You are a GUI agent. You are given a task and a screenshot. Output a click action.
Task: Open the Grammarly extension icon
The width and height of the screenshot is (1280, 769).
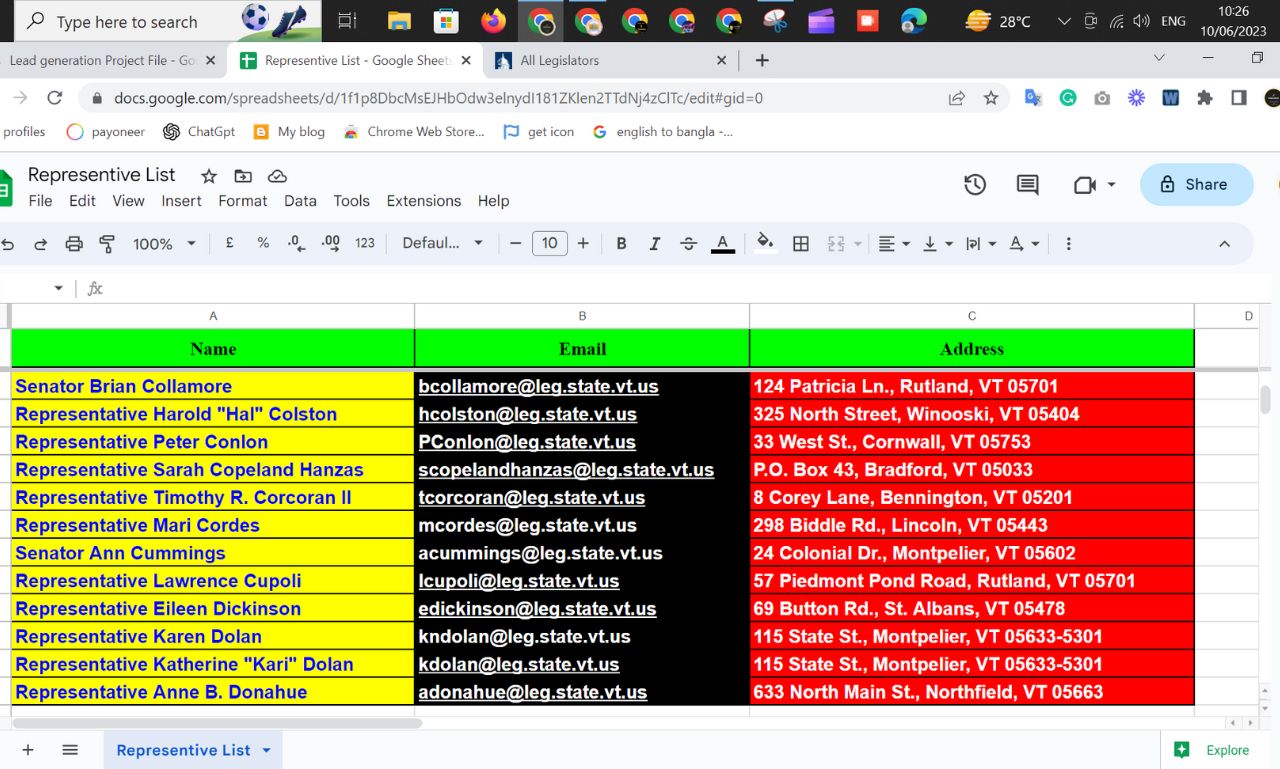[x=1068, y=98]
